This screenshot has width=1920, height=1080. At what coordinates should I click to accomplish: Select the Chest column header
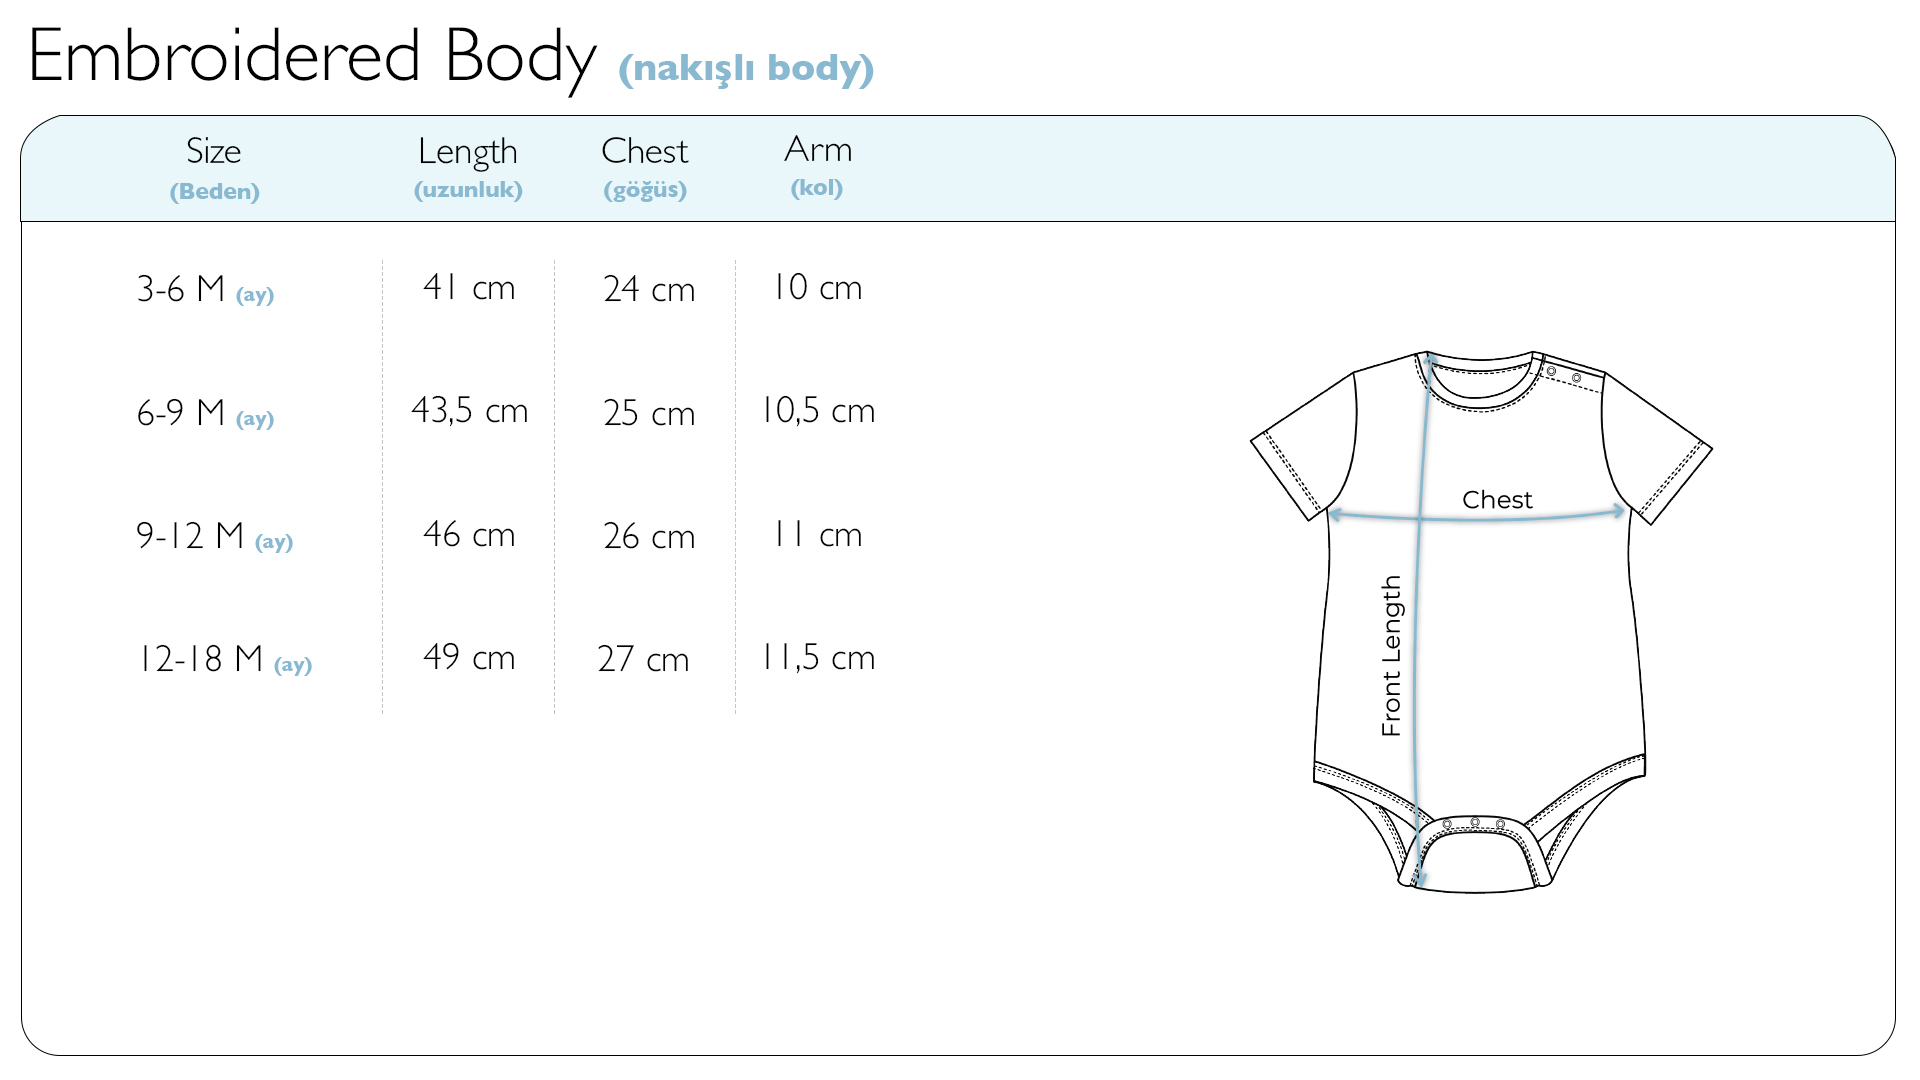click(x=645, y=152)
